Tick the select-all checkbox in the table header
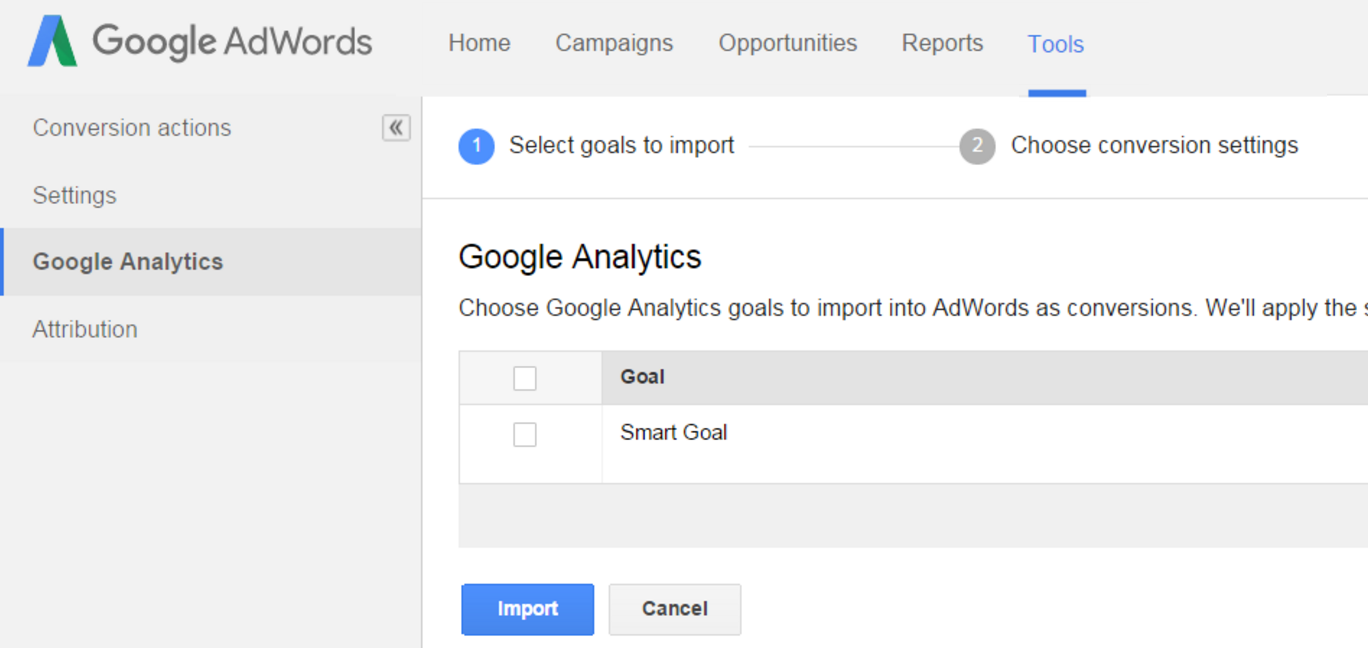This screenshot has height=648, width=1368. [x=525, y=378]
